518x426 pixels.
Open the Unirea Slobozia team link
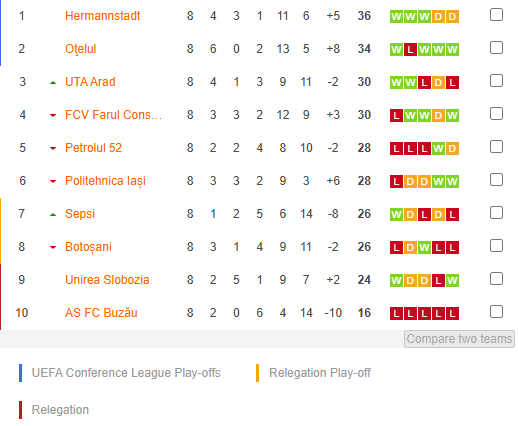point(107,280)
